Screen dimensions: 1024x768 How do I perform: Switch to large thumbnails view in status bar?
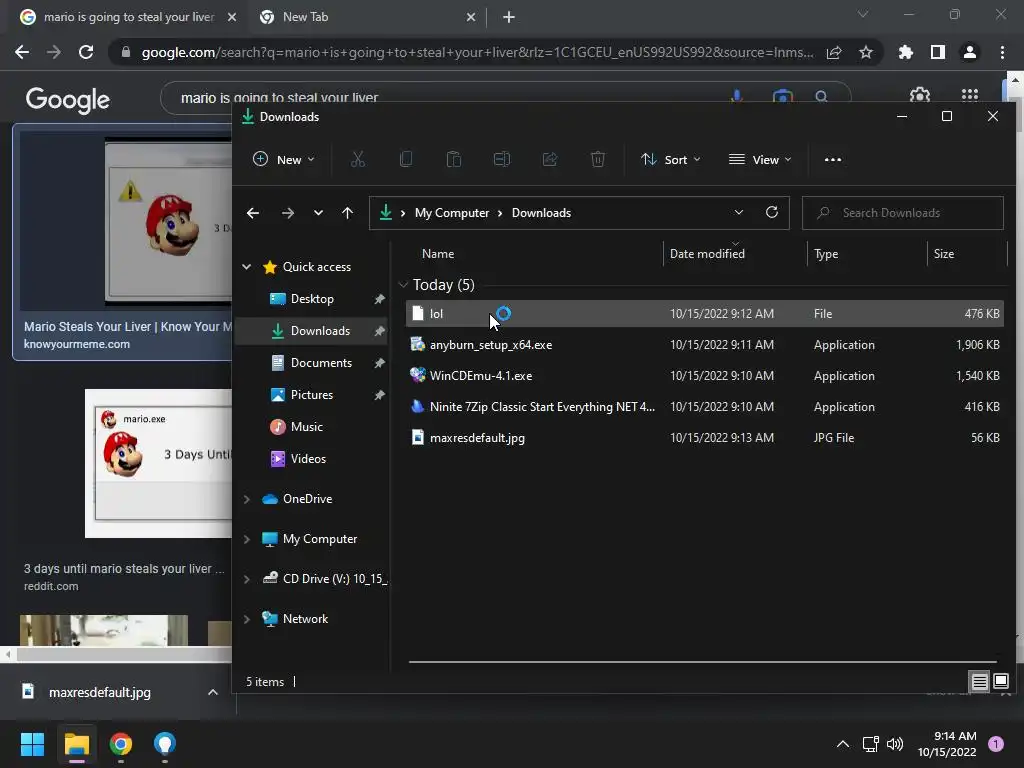(x=1001, y=682)
